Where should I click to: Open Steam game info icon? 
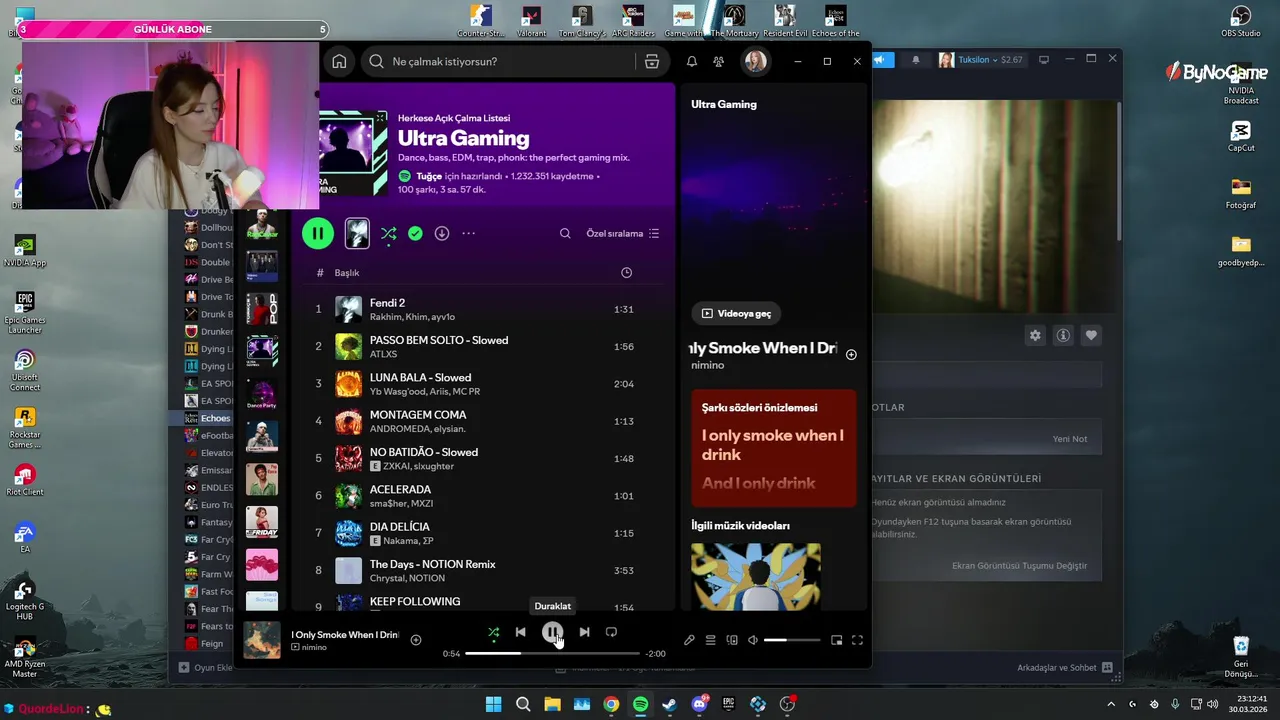1063,336
